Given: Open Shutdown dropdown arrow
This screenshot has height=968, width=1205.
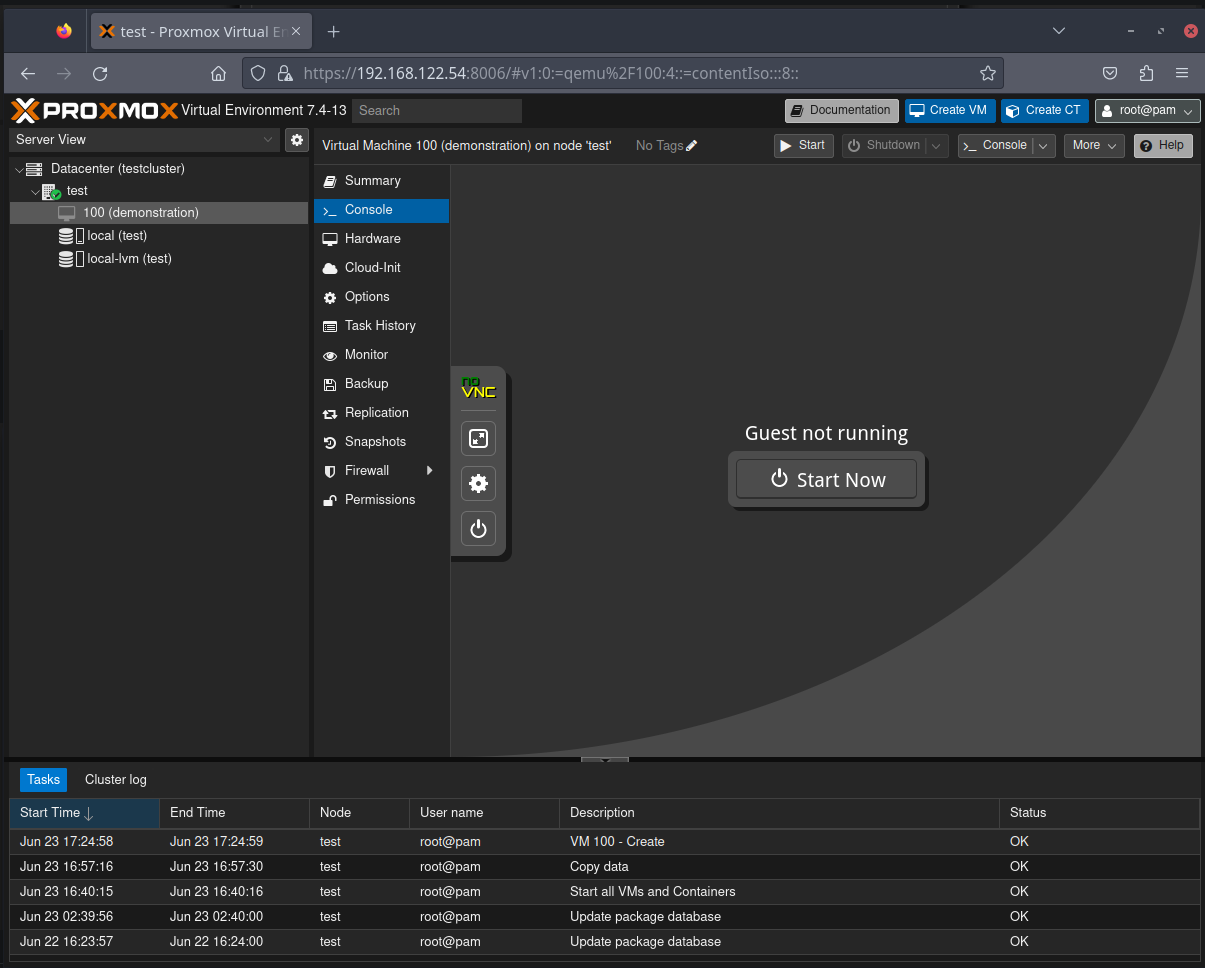Looking at the screenshot, I should tap(936, 146).
